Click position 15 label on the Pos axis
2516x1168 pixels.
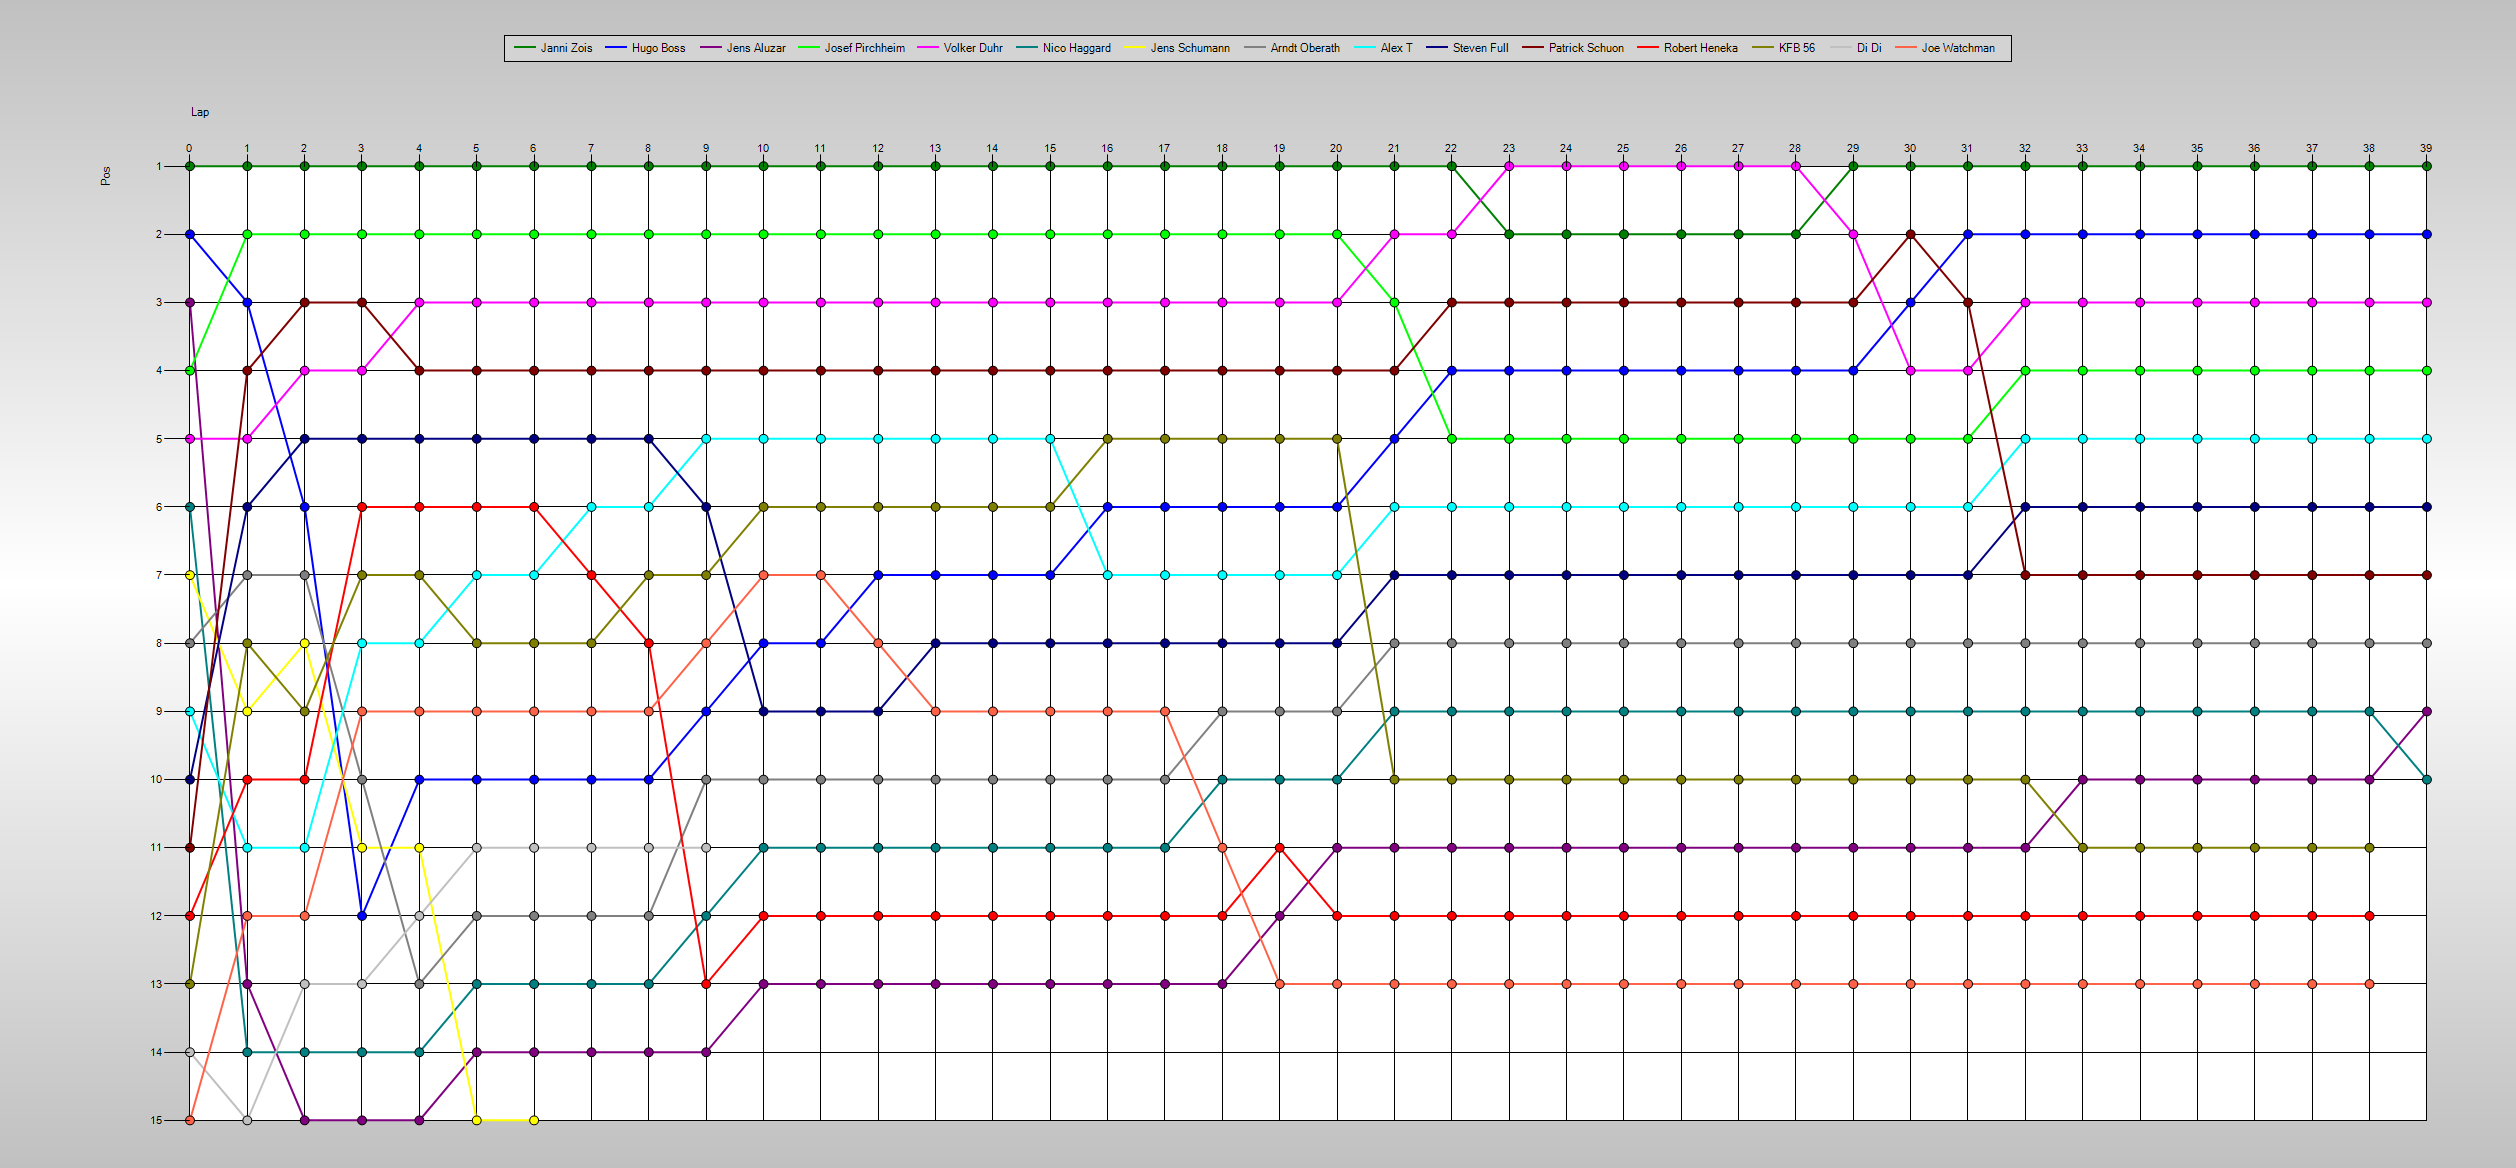click(x=156, y=1120)
